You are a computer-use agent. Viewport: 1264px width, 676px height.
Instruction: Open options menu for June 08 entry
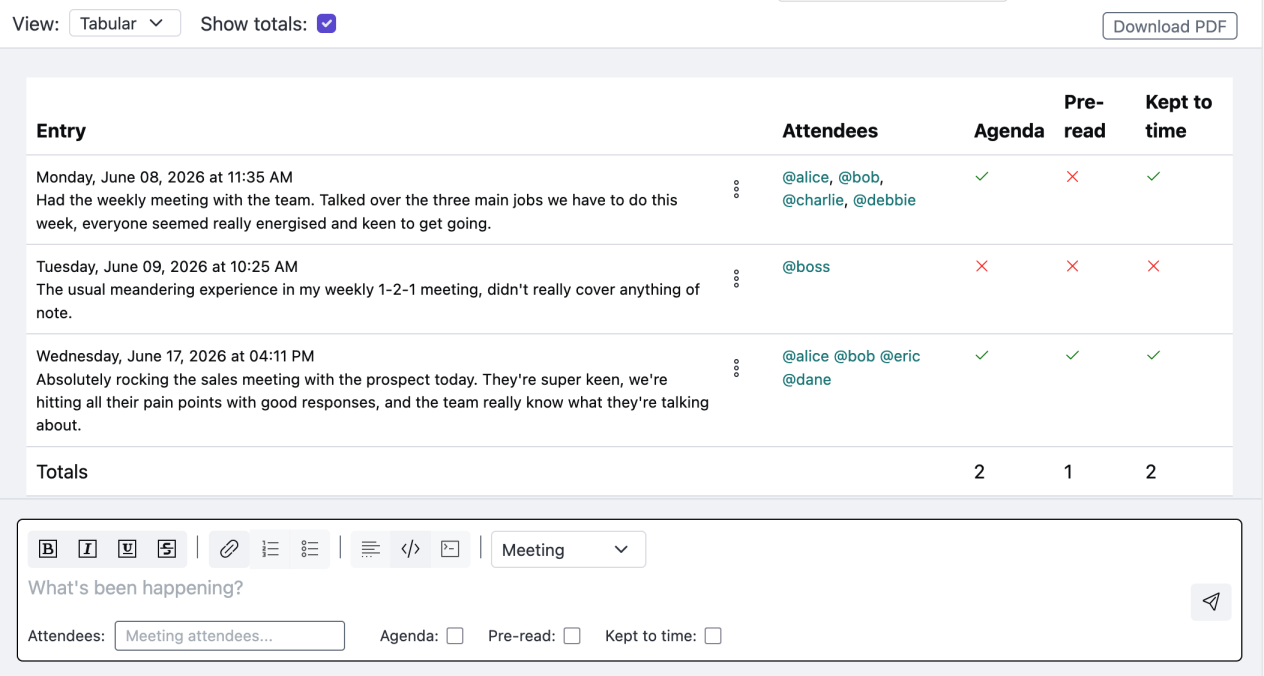[736, 189]
